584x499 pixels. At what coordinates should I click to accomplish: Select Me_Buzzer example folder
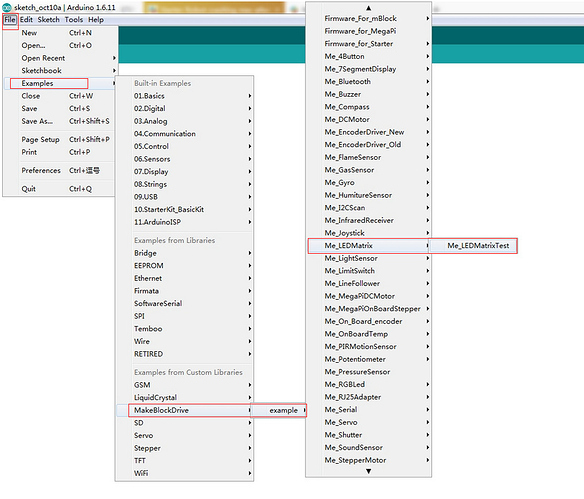pos(369,95)
